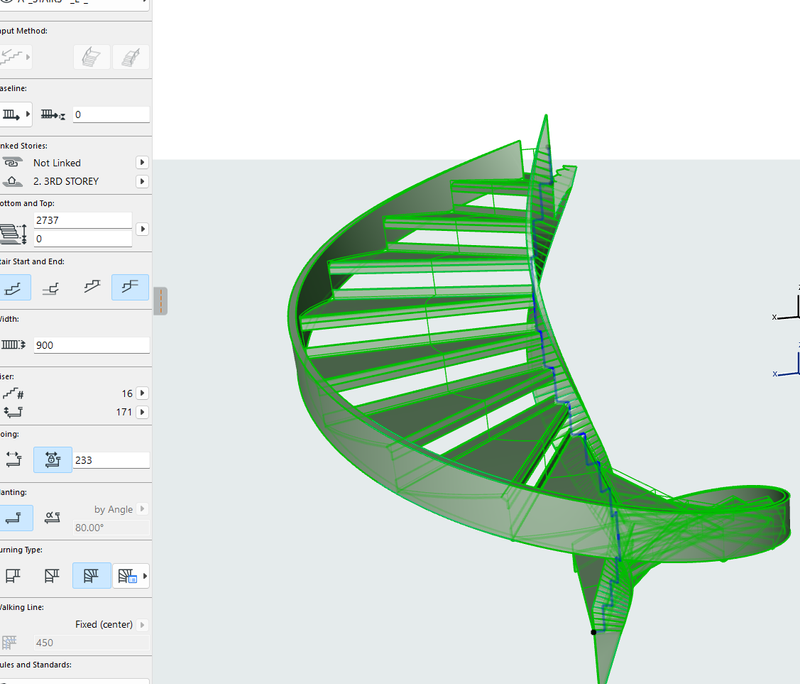This screenshot has width=800, height=684.
Task: Select the first greyed stair geometry method icon
Action: tap(91, 57)
